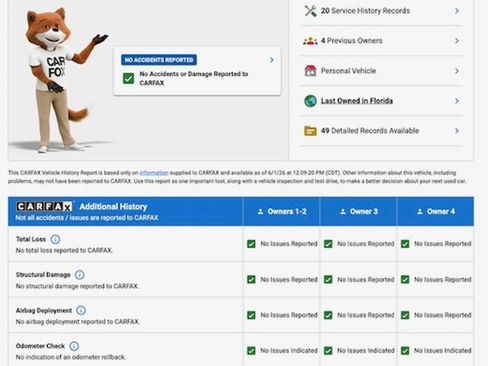Click the CARFAX logo in Additional History header

(44, 207)
